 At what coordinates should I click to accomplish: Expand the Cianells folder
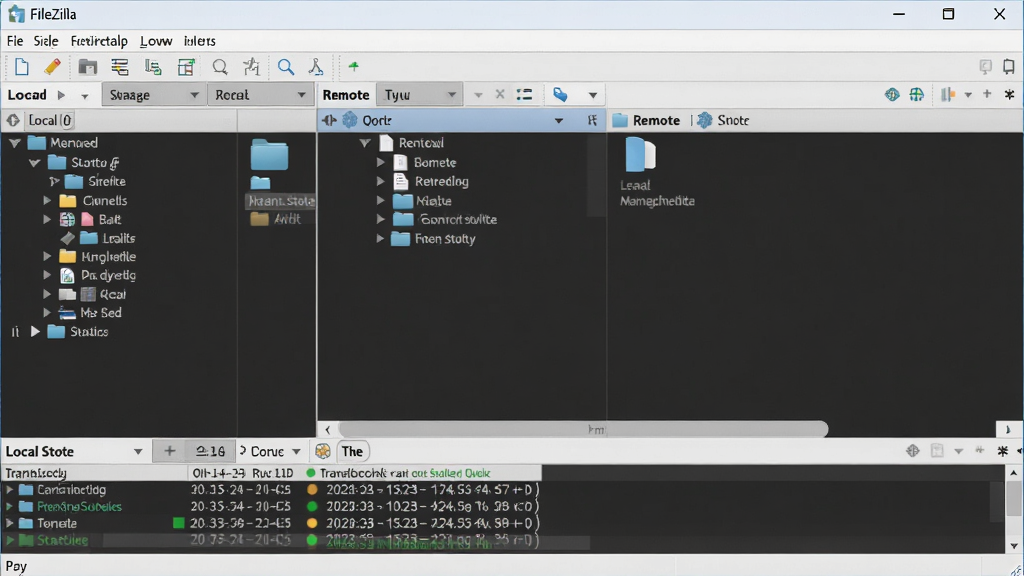tap(47, 200)
